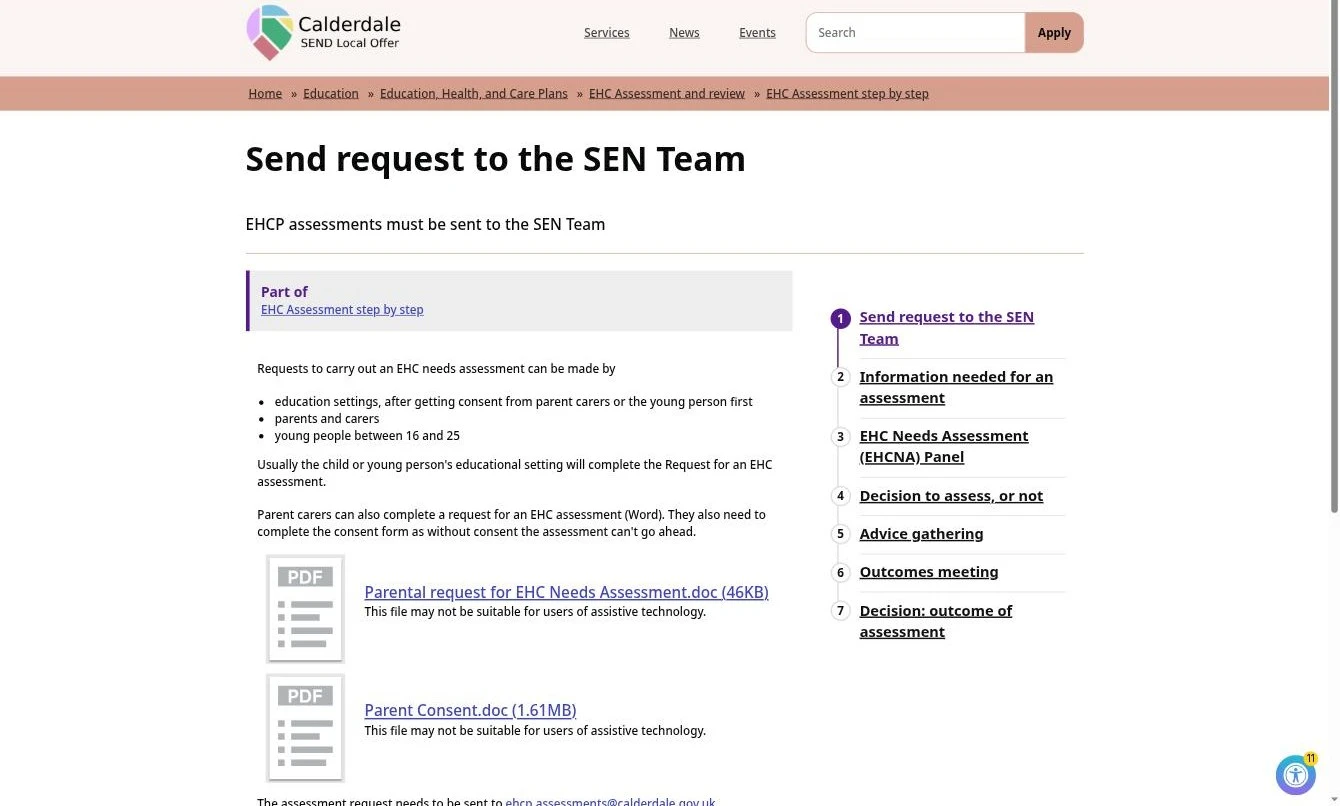Download Parental request for EHC Needs Assessment.doc
Screen dimensions: 1340x806
[x=566, y=592]
